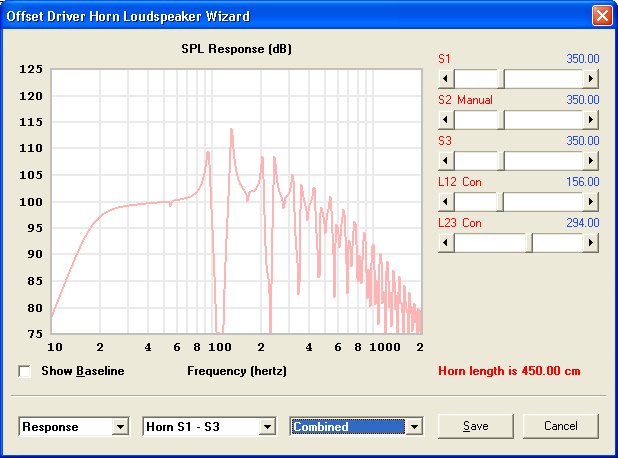Click the S2 value 350.00
This screenshot has width=618, height=458.
pyautogui.click(x=583, y=100)
